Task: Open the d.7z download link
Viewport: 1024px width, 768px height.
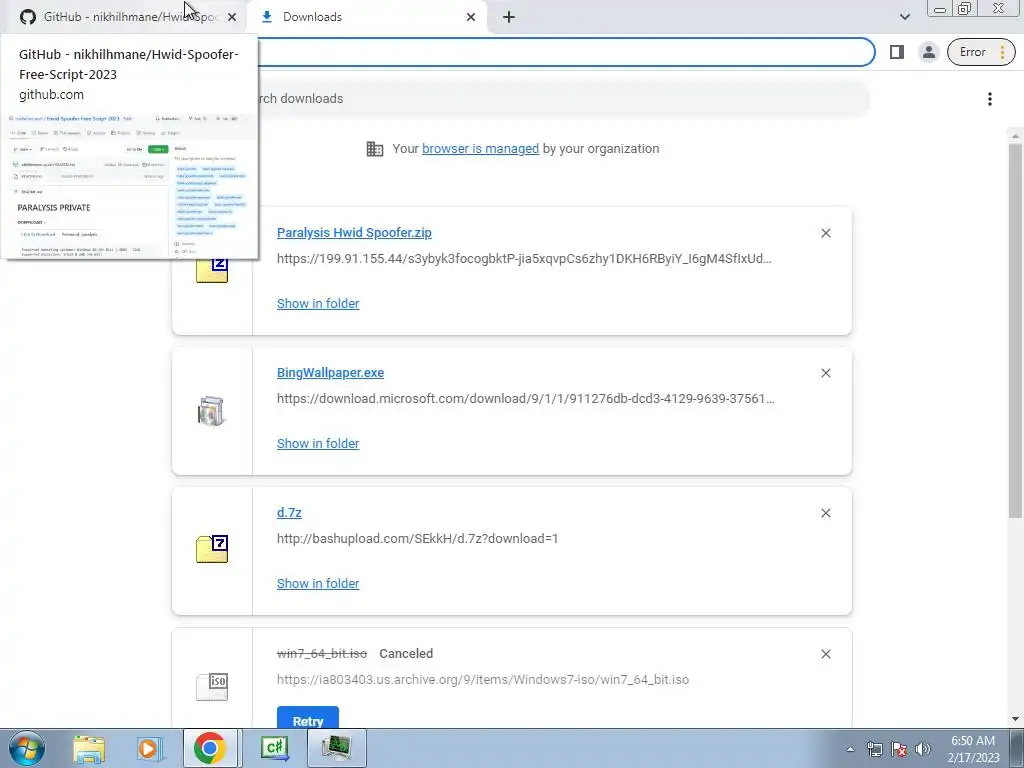Action: (x=289, y=513)
